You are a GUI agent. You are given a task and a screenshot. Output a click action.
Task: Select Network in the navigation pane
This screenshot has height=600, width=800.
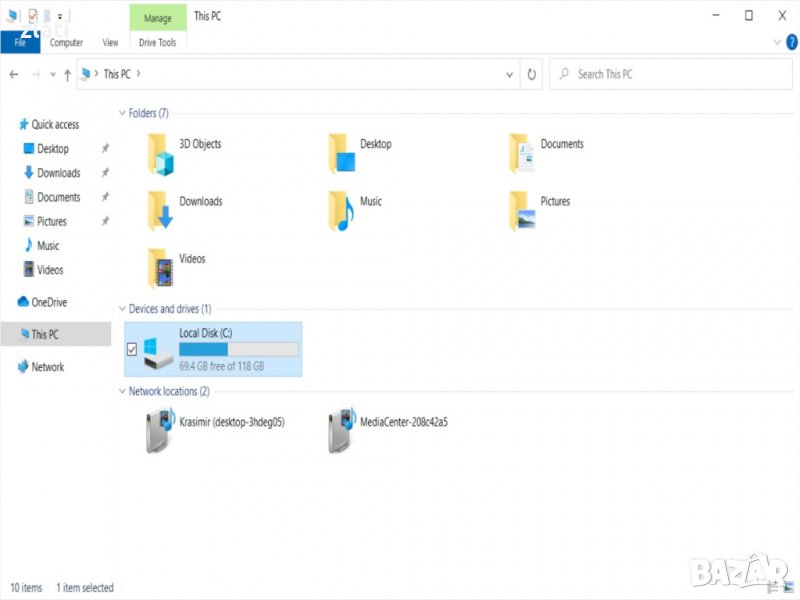click(47, 367)
